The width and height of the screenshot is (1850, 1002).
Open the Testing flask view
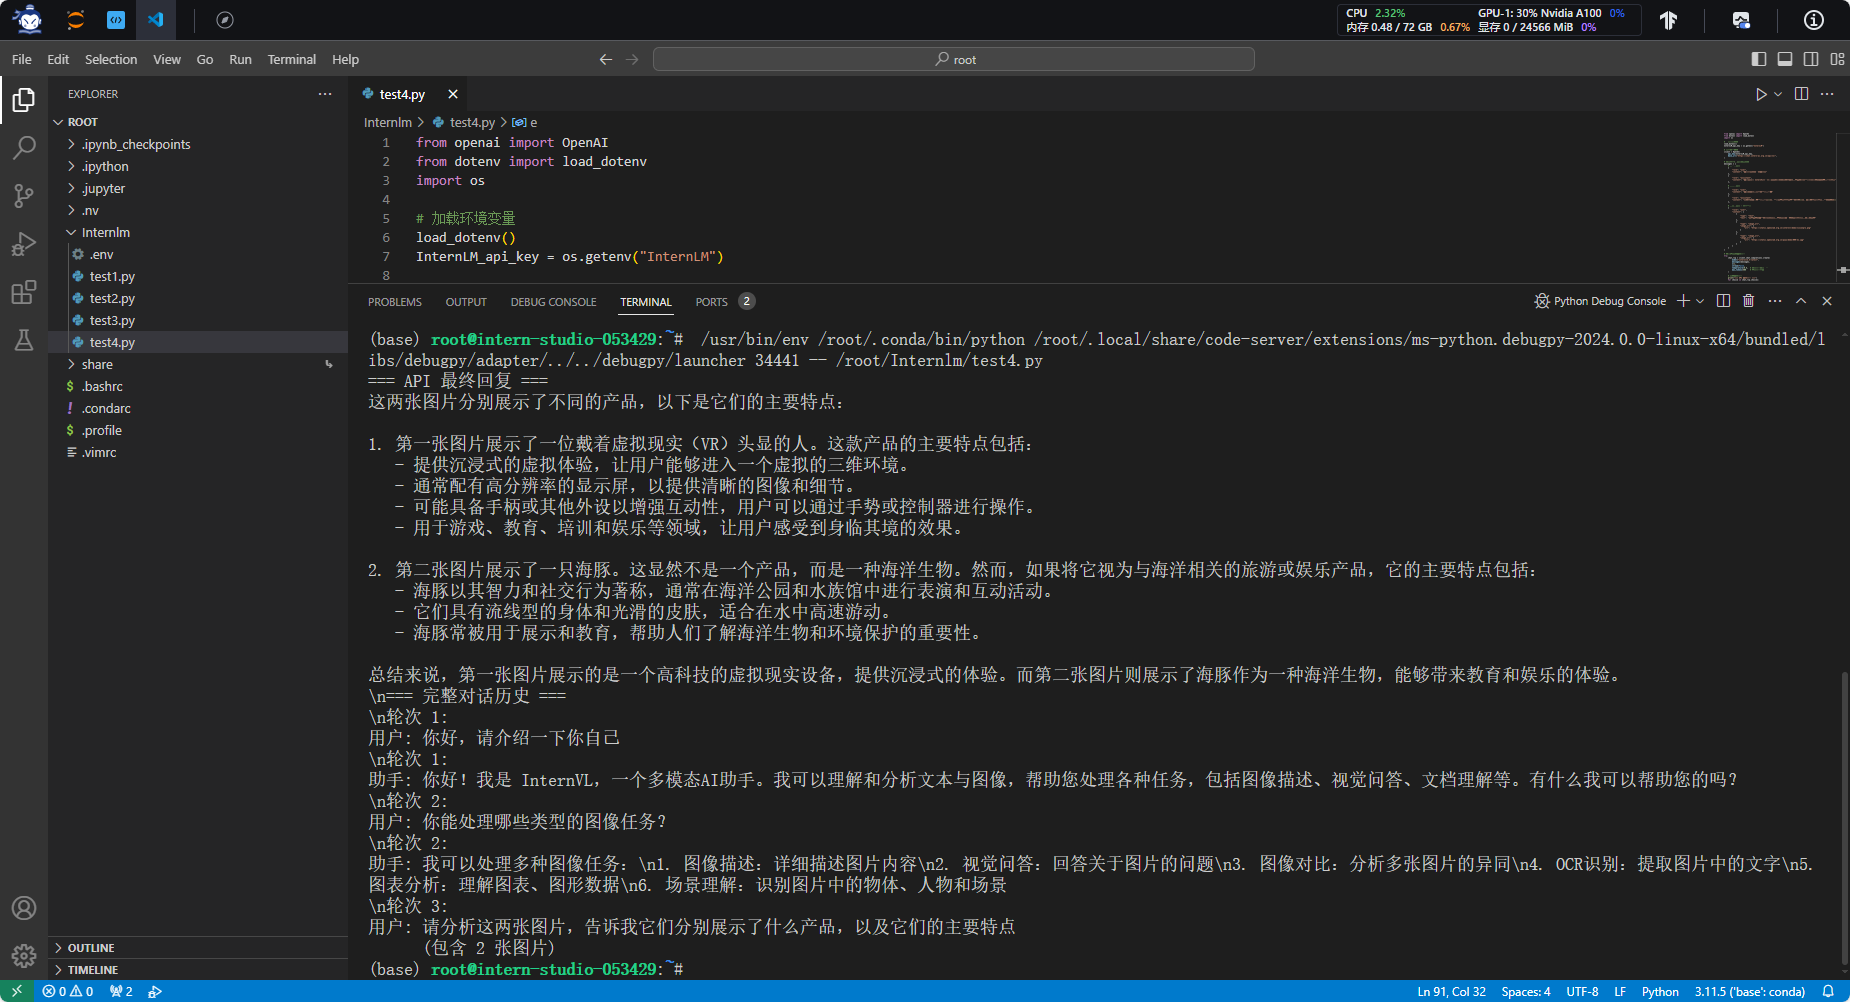tap(24, 340)
